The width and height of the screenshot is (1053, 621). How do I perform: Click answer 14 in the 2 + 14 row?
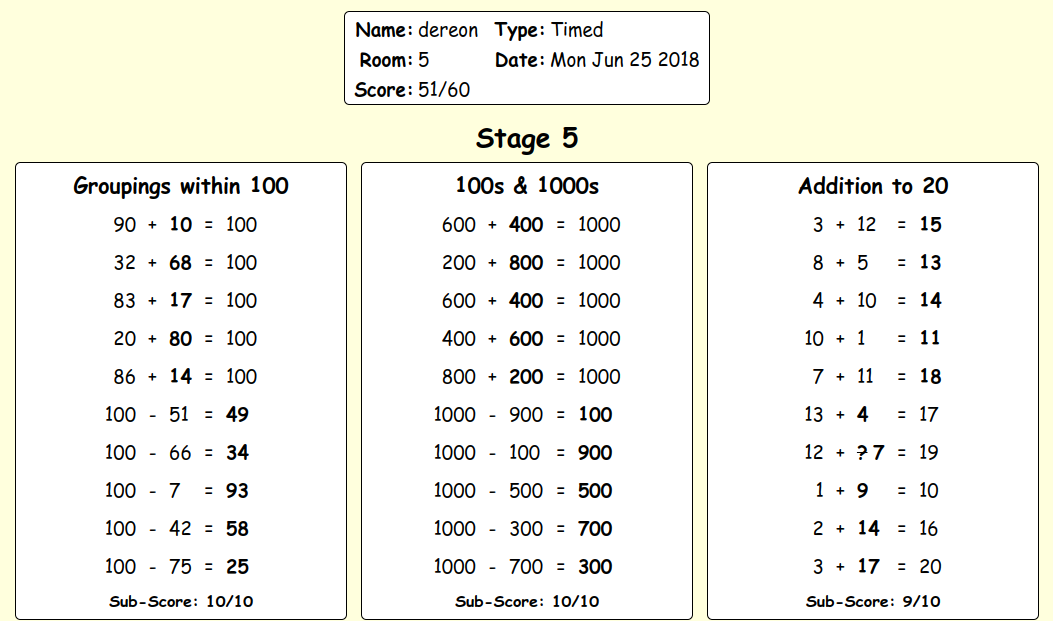click(x=868, y=528)
